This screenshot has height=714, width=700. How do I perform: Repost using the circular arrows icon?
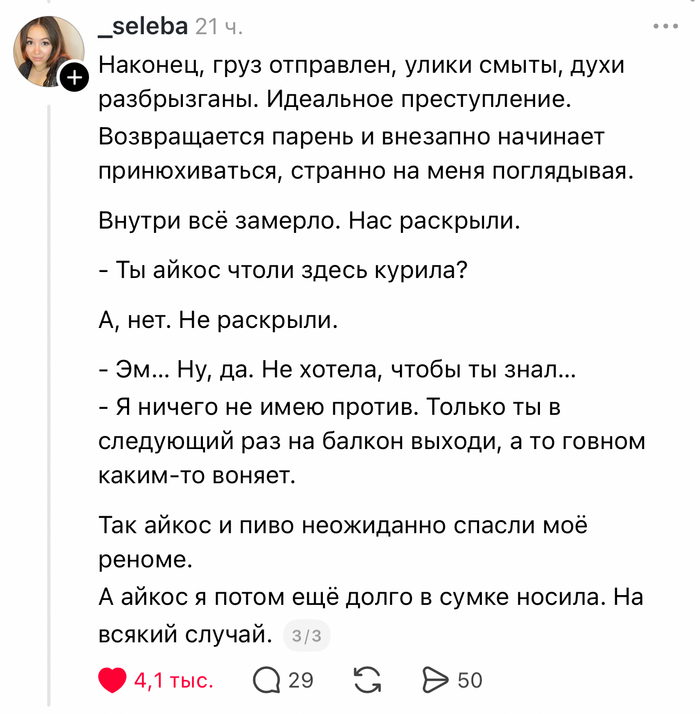pyautogui.click(x=368, y=680)
